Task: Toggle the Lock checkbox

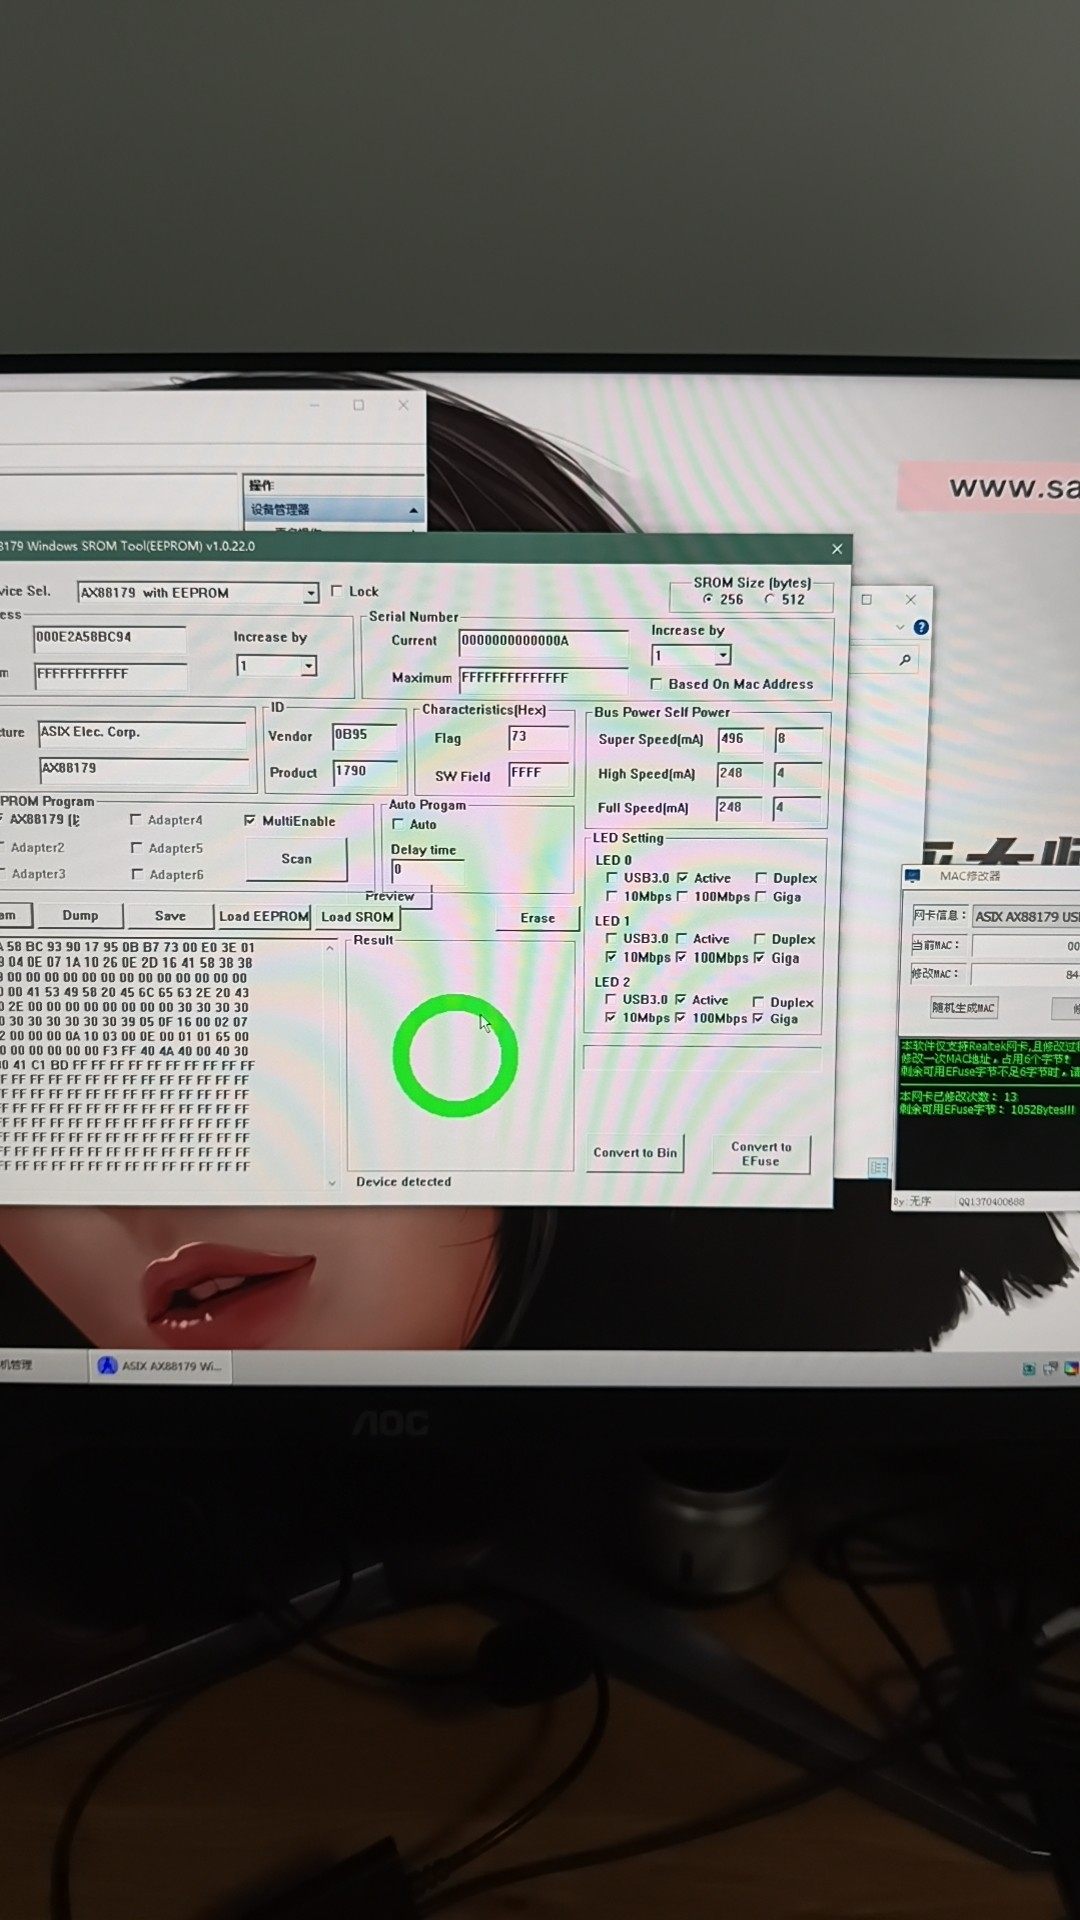Action: point(337,591)
